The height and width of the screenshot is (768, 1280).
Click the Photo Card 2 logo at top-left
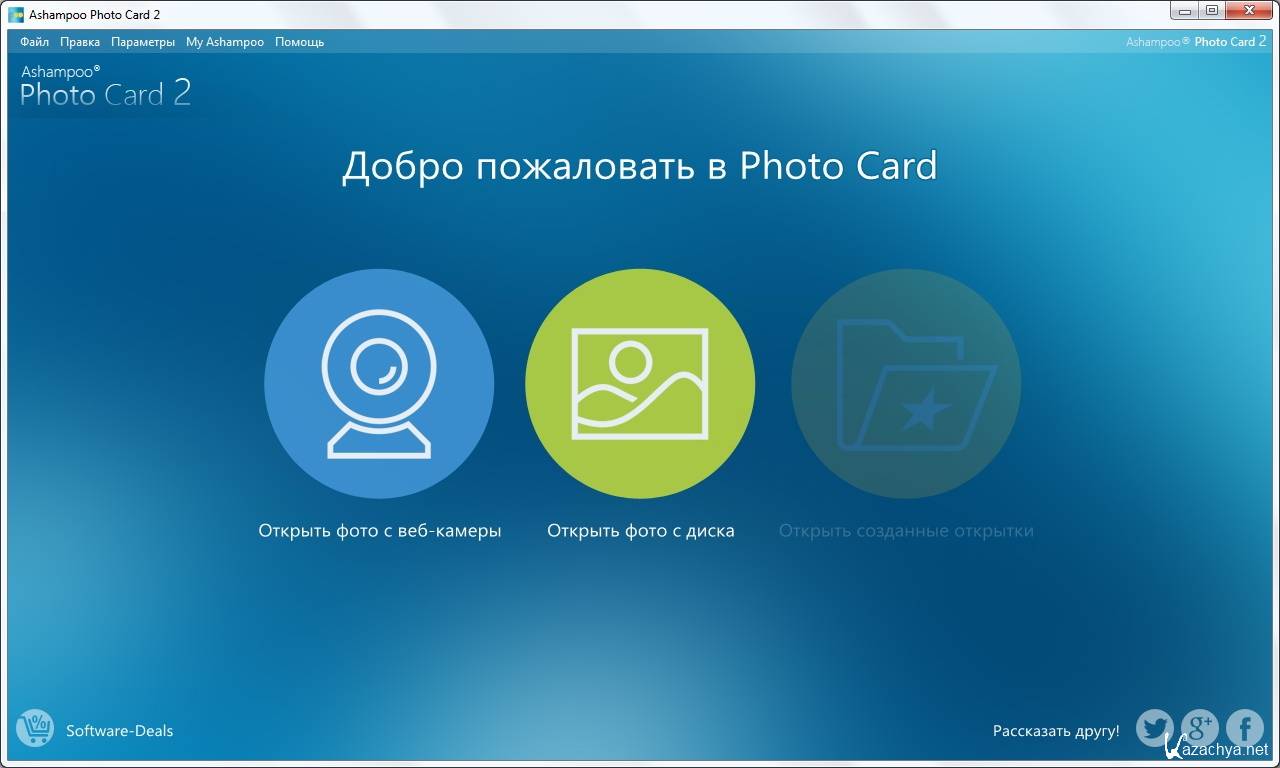105,87
